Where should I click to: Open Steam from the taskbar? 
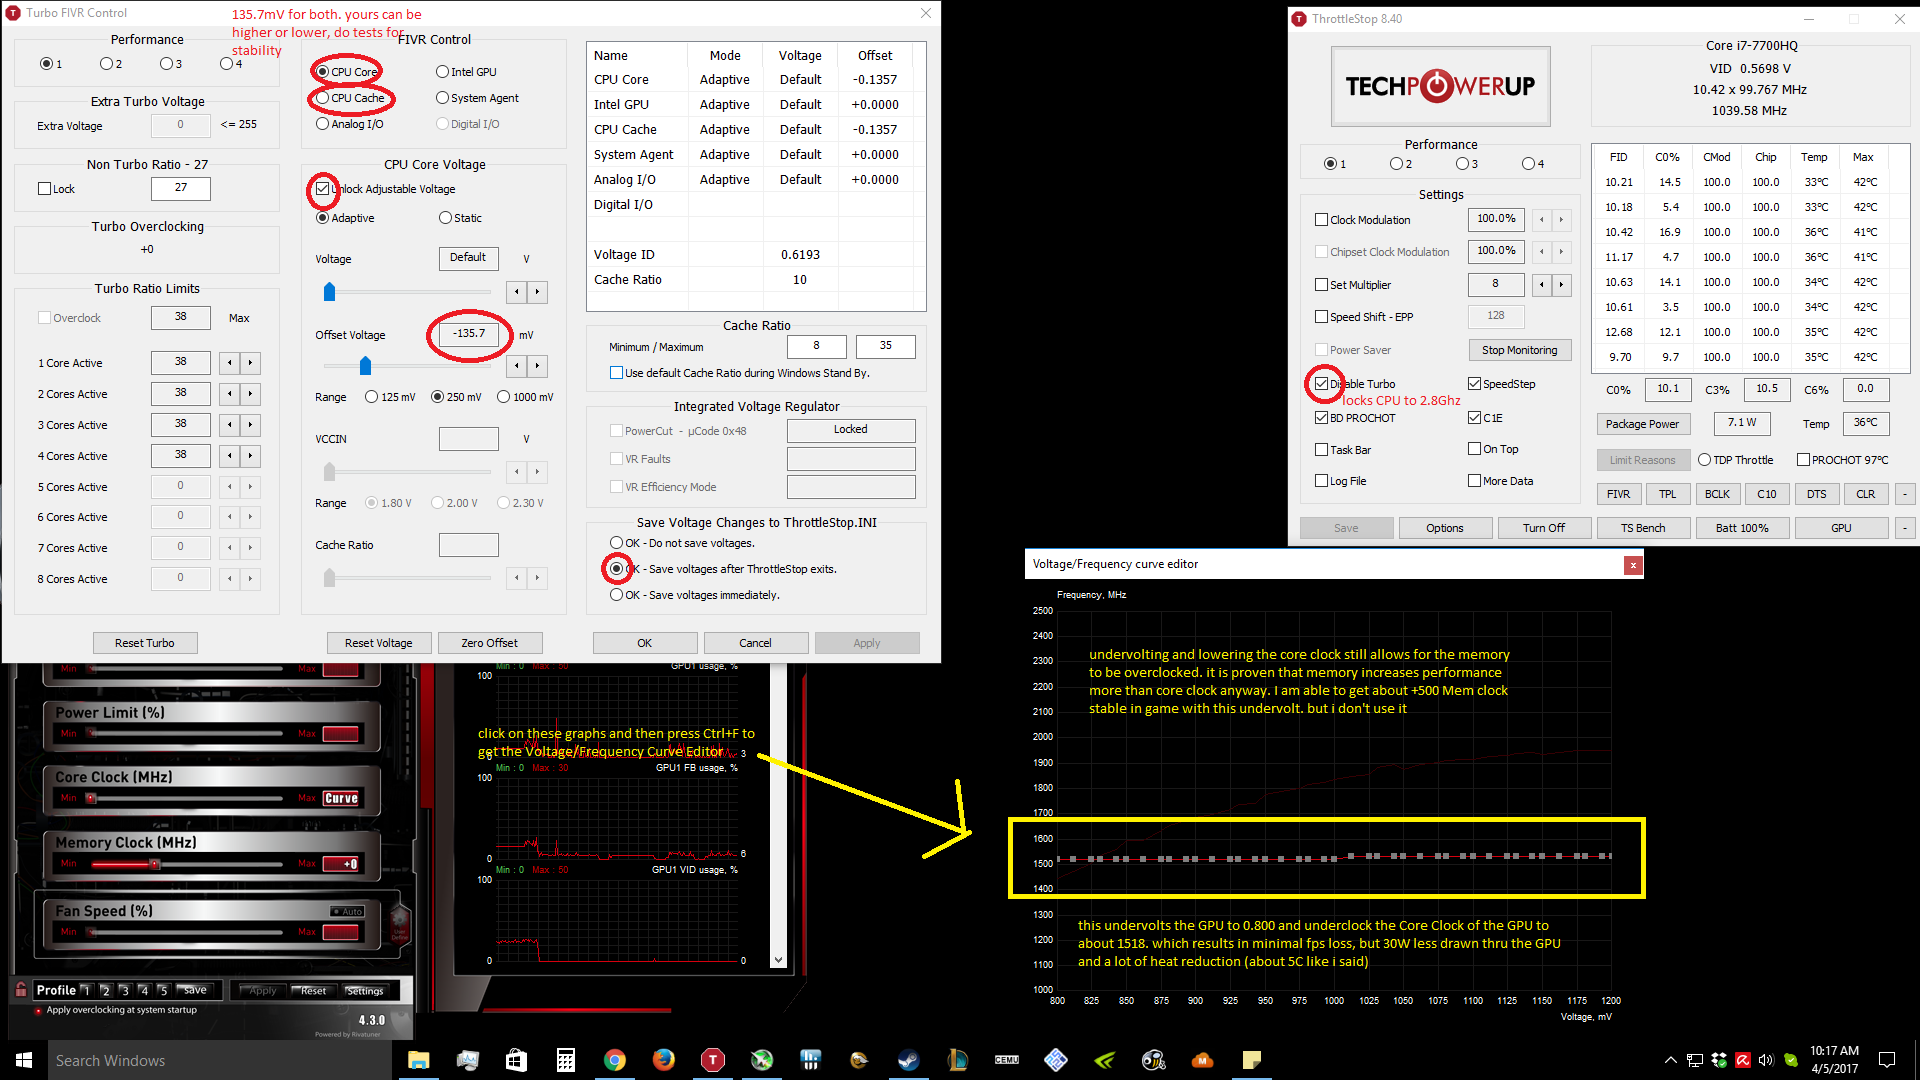click(x=908, y=1060)
